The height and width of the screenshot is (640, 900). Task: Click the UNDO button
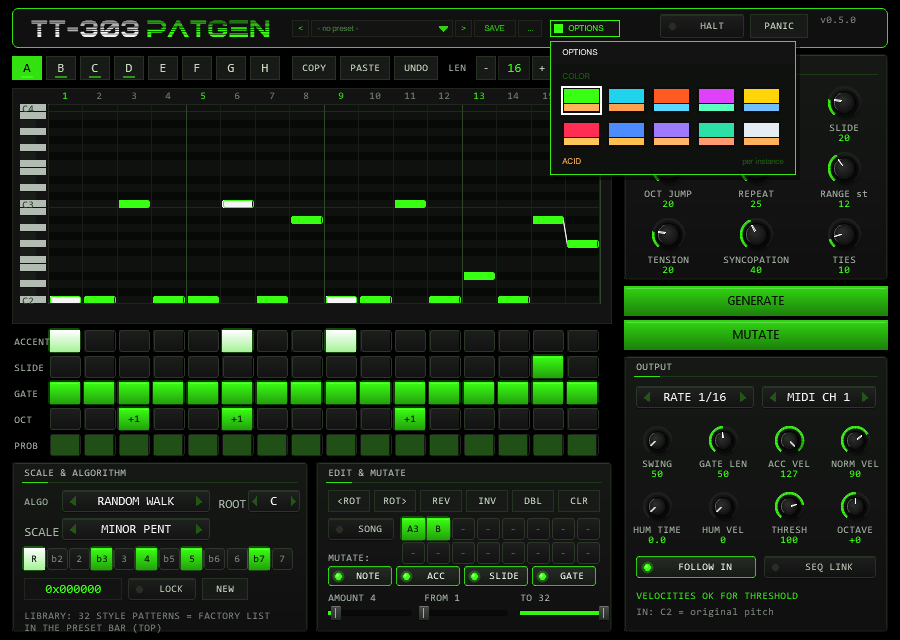(416, 68)
